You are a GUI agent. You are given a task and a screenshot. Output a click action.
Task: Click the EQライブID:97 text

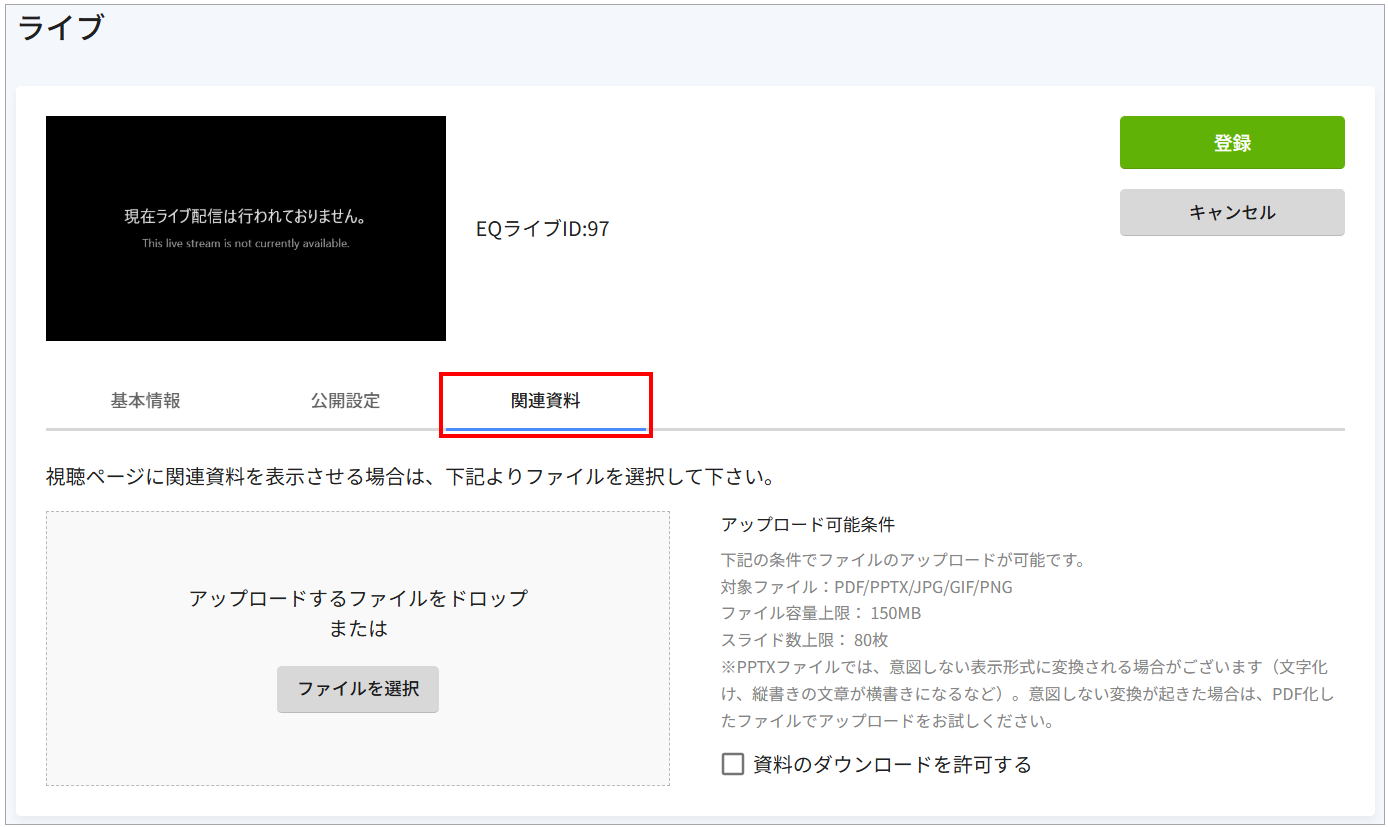coord(543,229)
